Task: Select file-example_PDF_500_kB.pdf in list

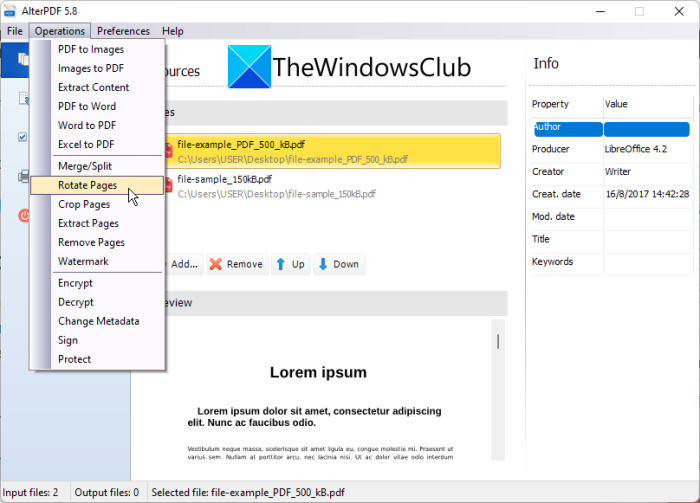Action: click(333, 151)
